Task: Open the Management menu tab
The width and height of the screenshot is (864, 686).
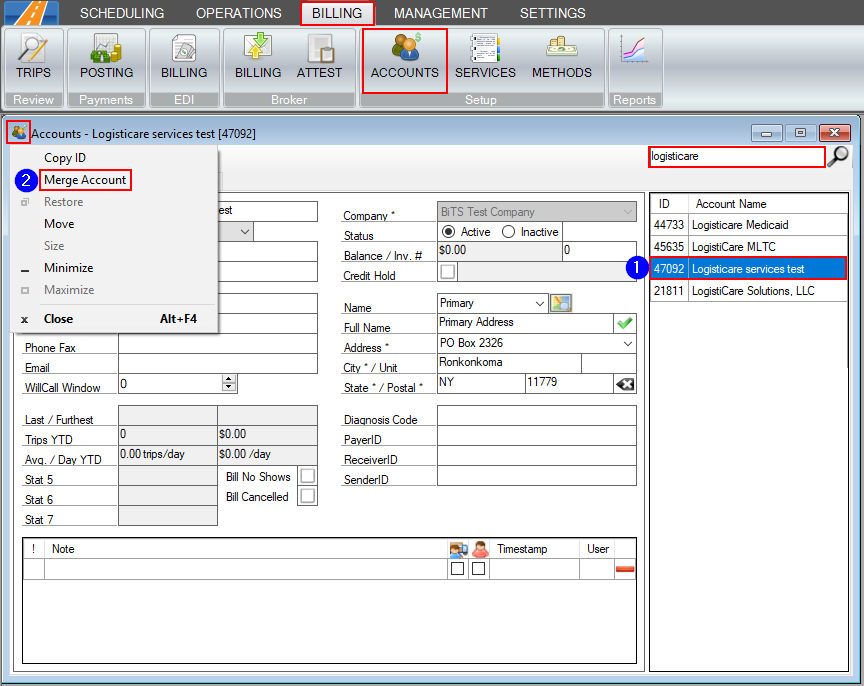Action: [441, 13]
